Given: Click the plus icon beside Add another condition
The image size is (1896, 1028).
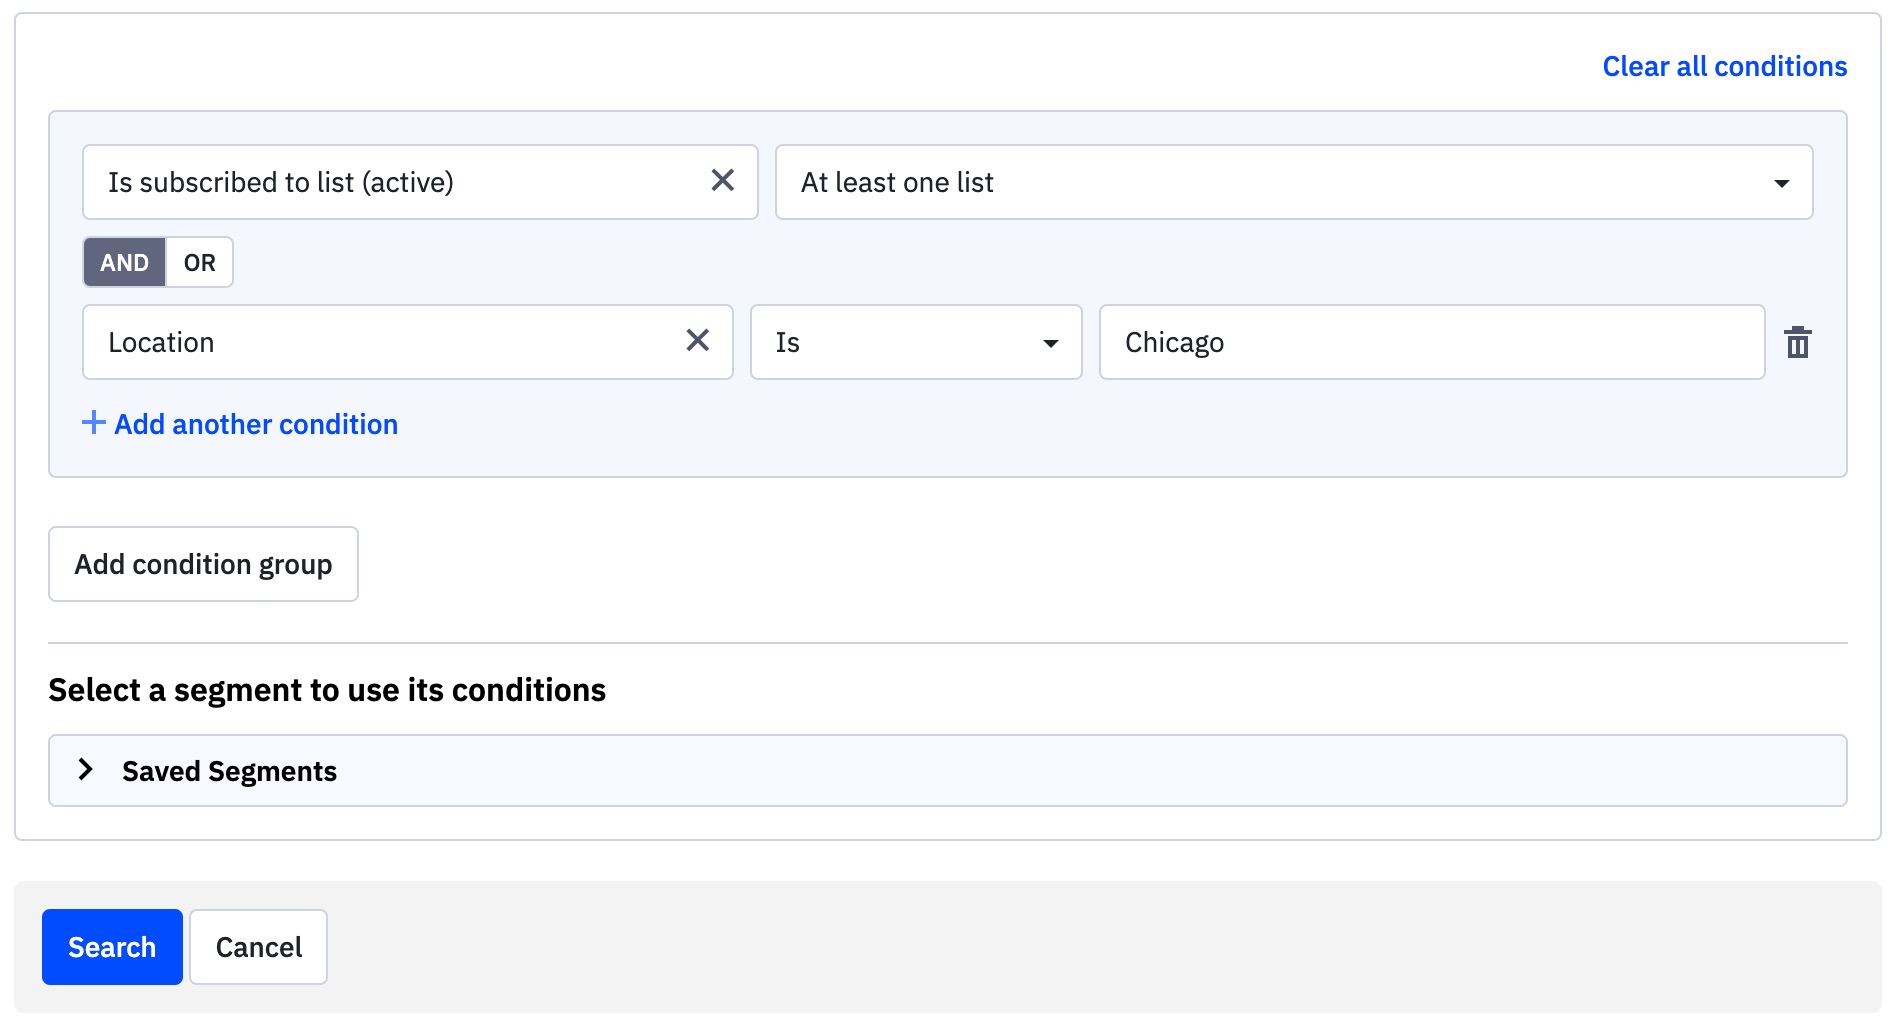Looking at the screenshot, I should coord(93,423).
